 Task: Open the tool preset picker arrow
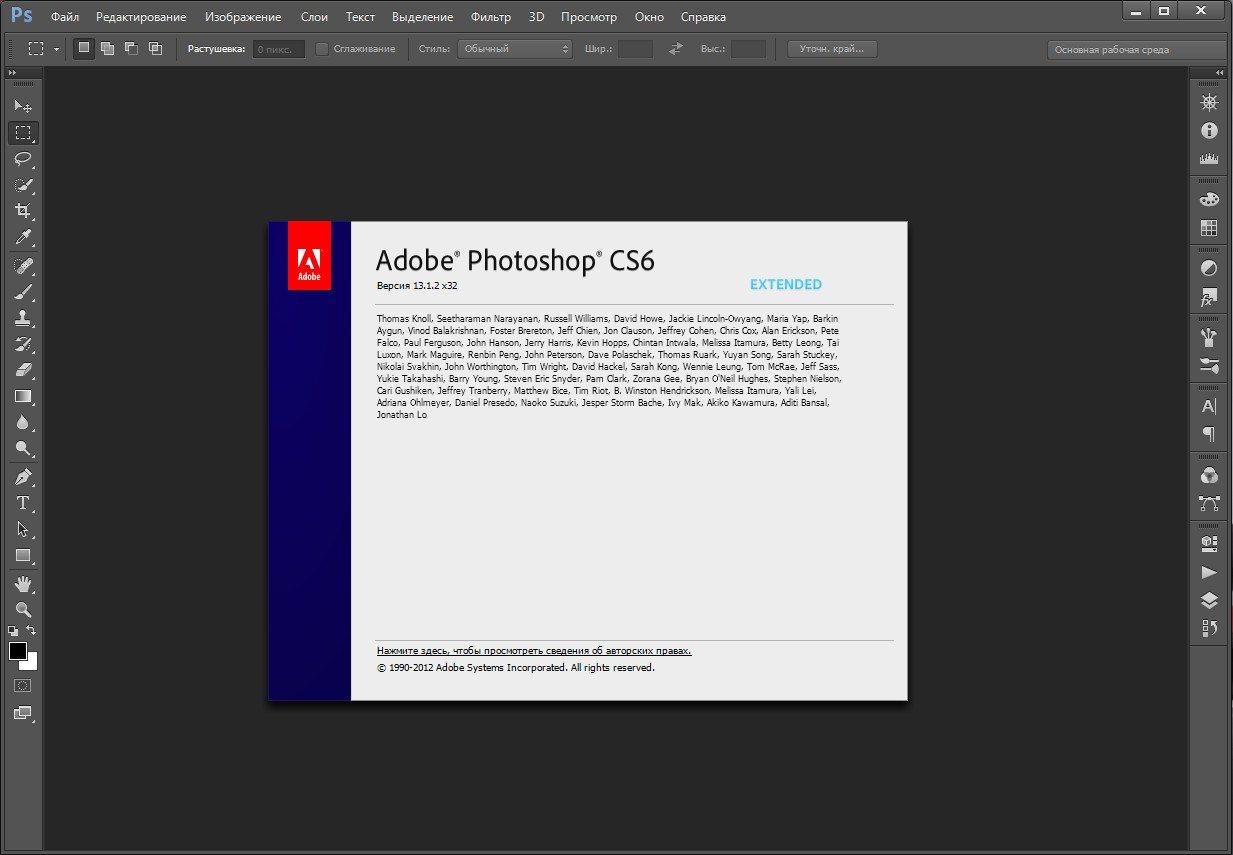tap(57, 48)
